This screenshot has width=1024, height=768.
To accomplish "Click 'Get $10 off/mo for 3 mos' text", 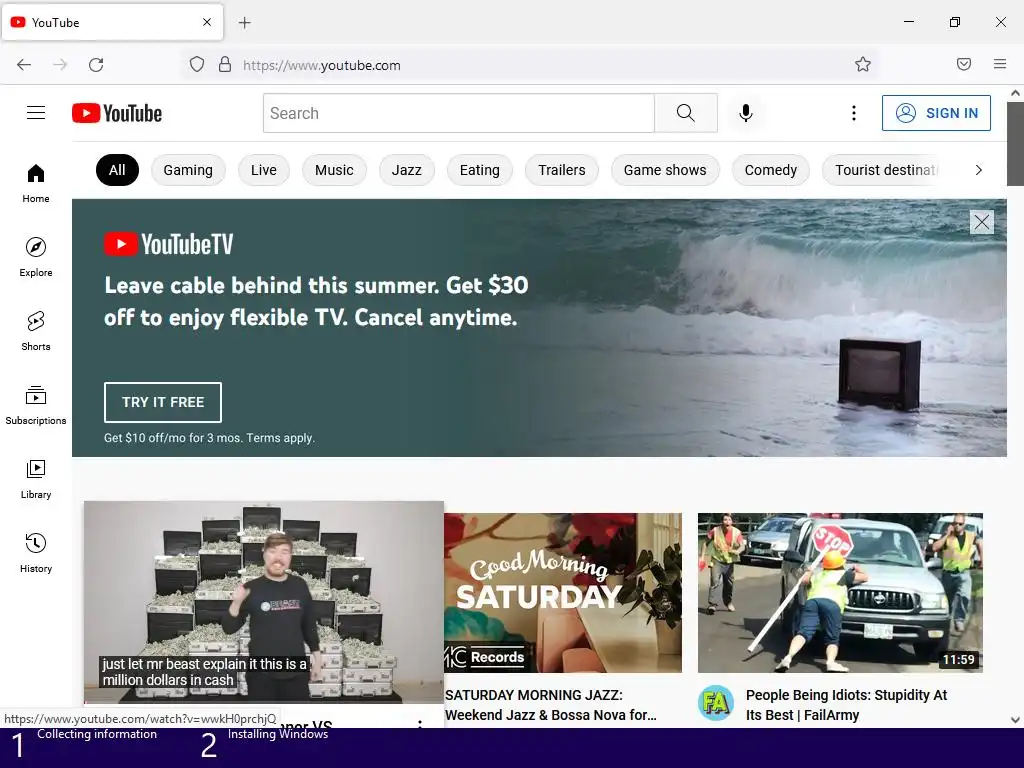I will (x=209, y=438).
